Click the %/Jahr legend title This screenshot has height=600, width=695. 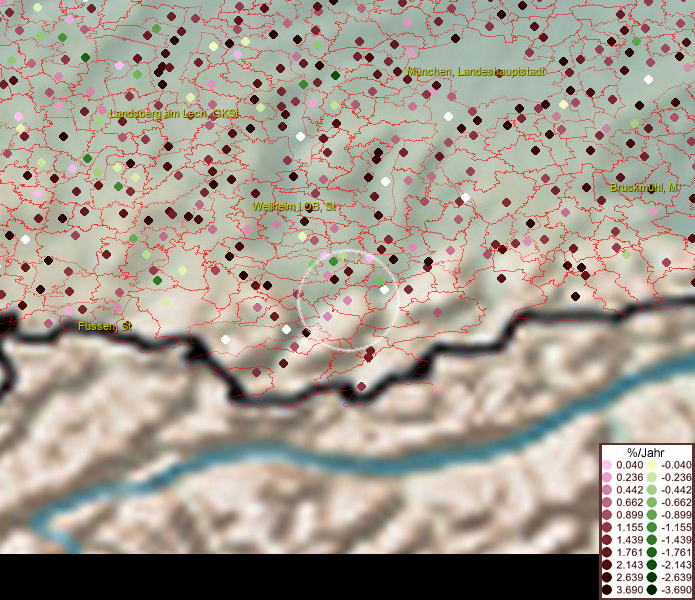tap(646, 452)
